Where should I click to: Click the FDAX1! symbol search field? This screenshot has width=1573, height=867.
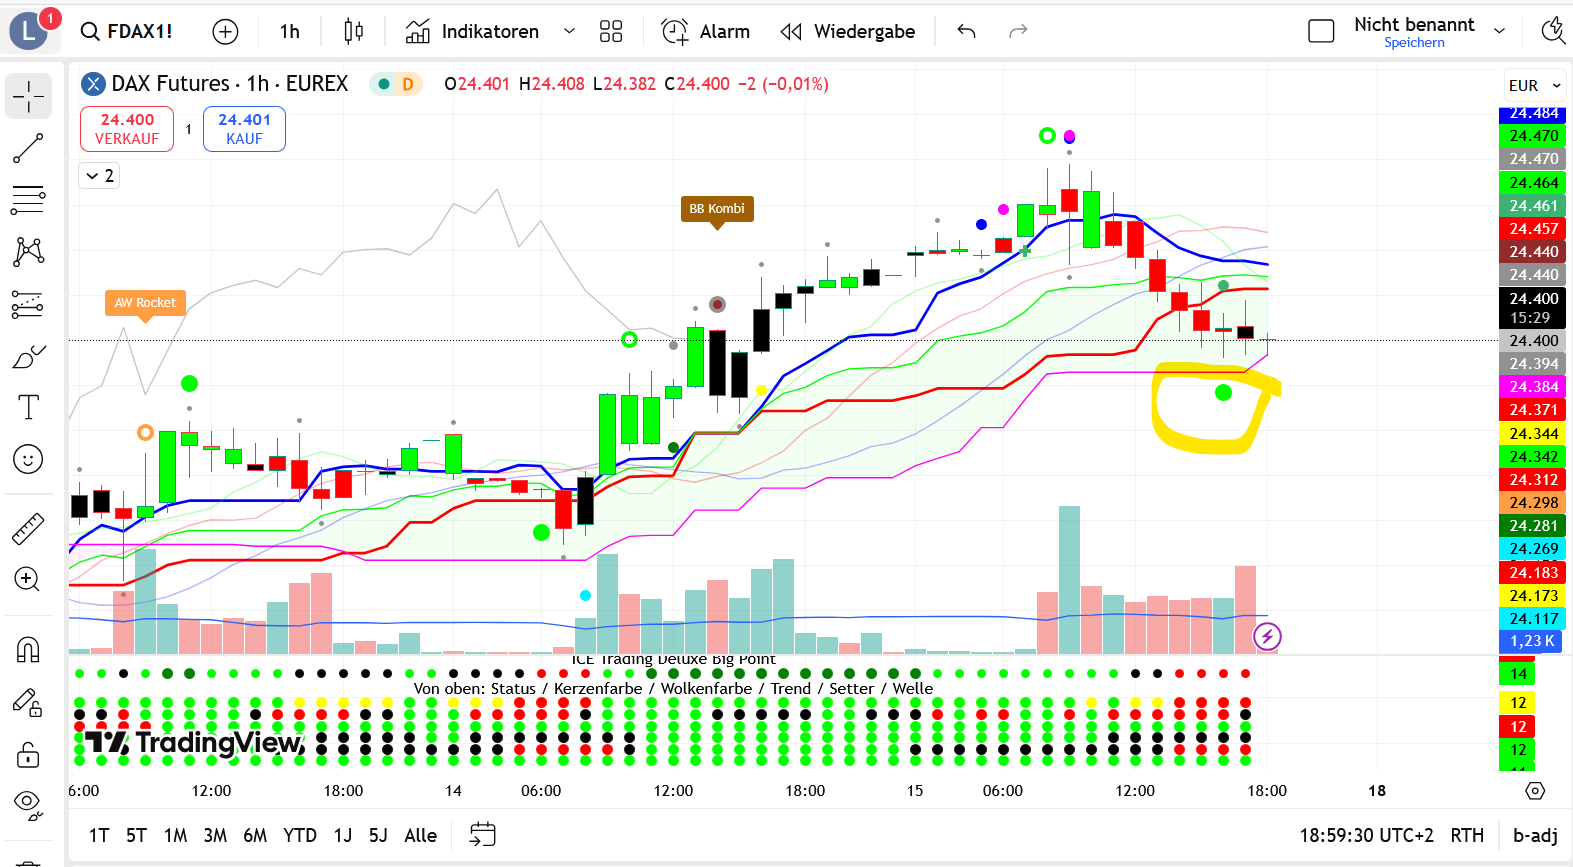128,32
